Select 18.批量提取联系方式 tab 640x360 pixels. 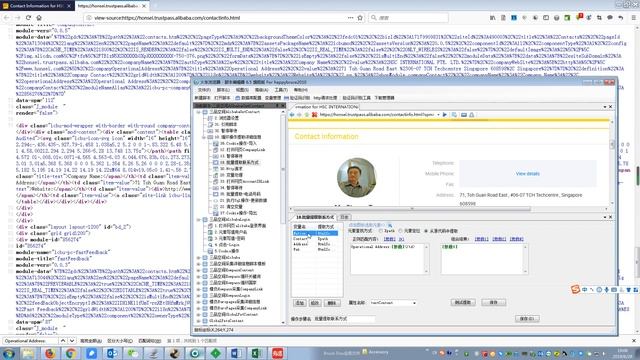coord(315,217)
